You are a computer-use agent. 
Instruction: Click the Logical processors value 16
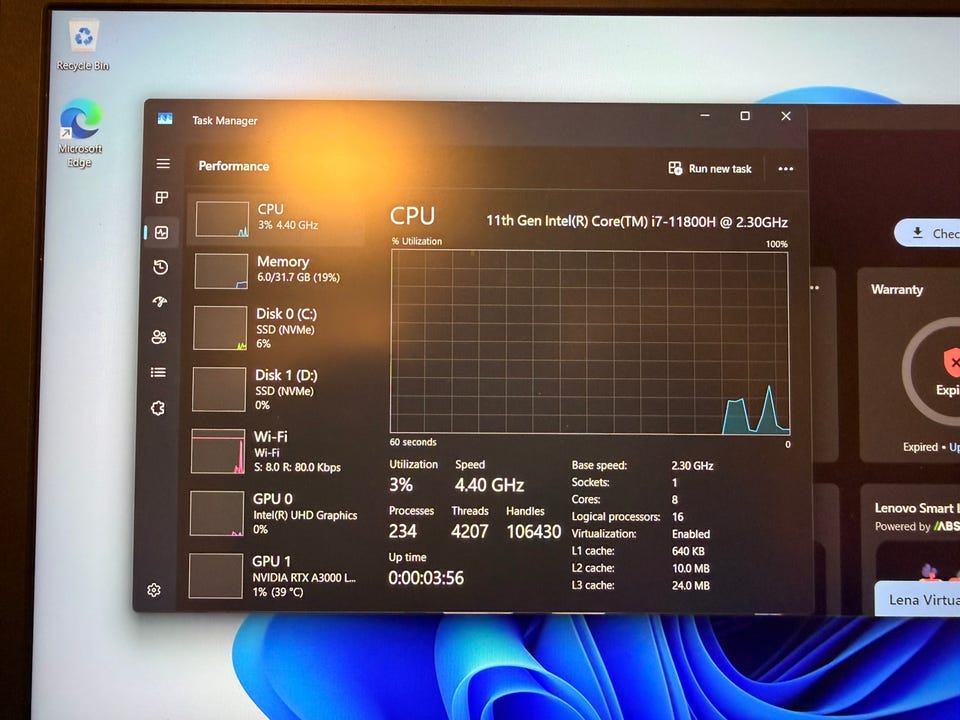coord(678,517)
